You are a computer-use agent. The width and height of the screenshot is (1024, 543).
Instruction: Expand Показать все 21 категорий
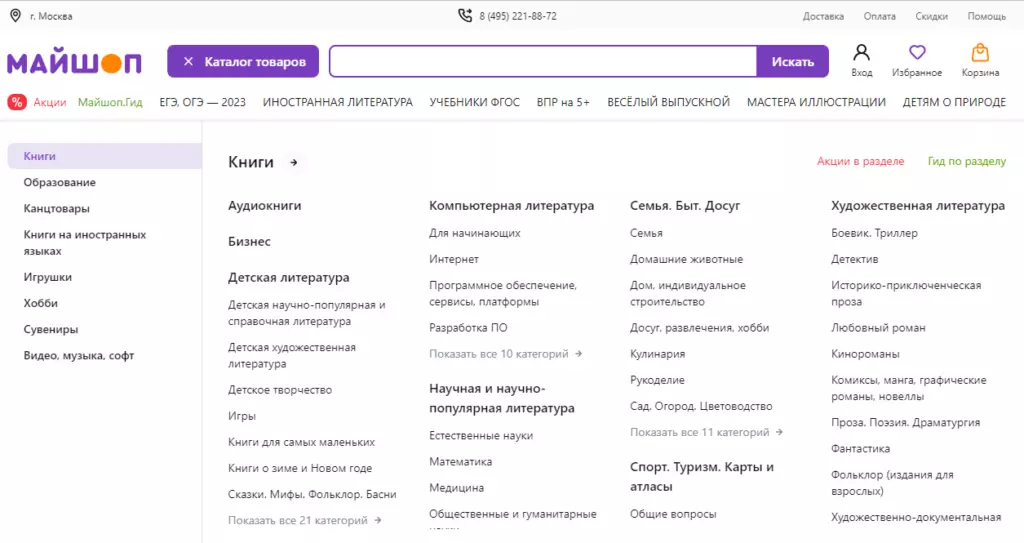point(304,520)
